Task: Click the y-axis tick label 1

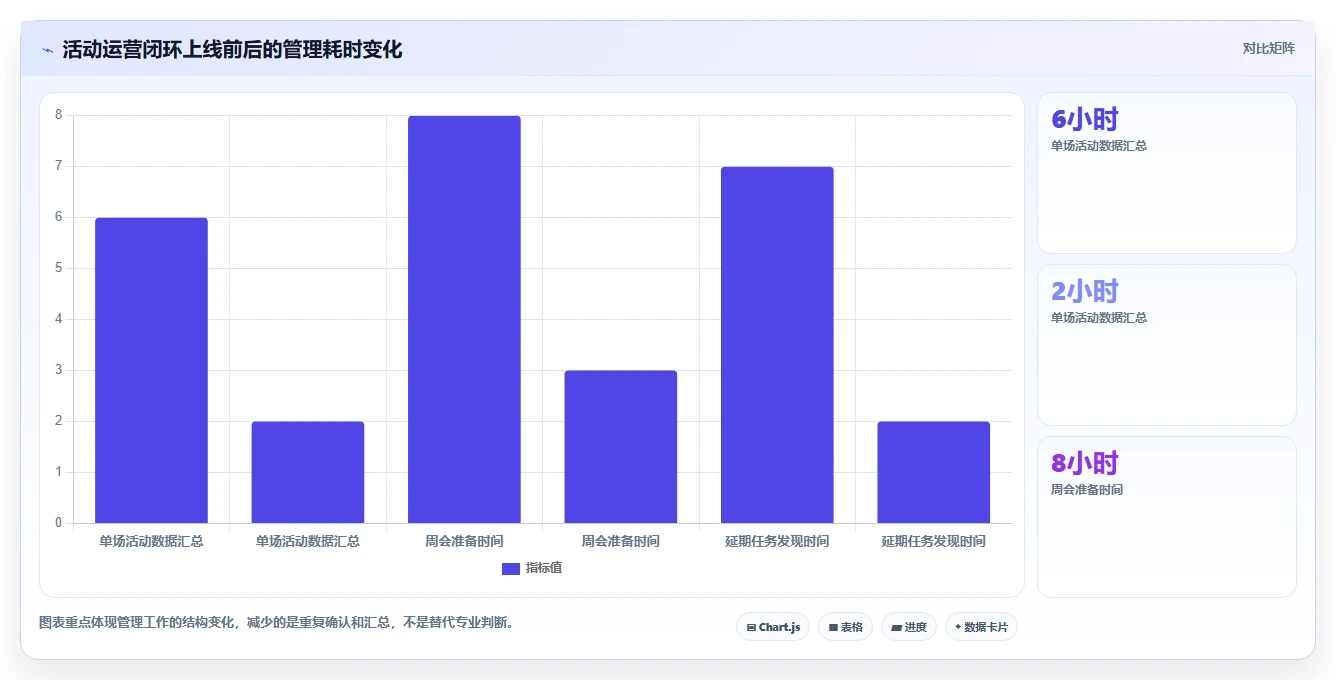Action: point(58,472)
